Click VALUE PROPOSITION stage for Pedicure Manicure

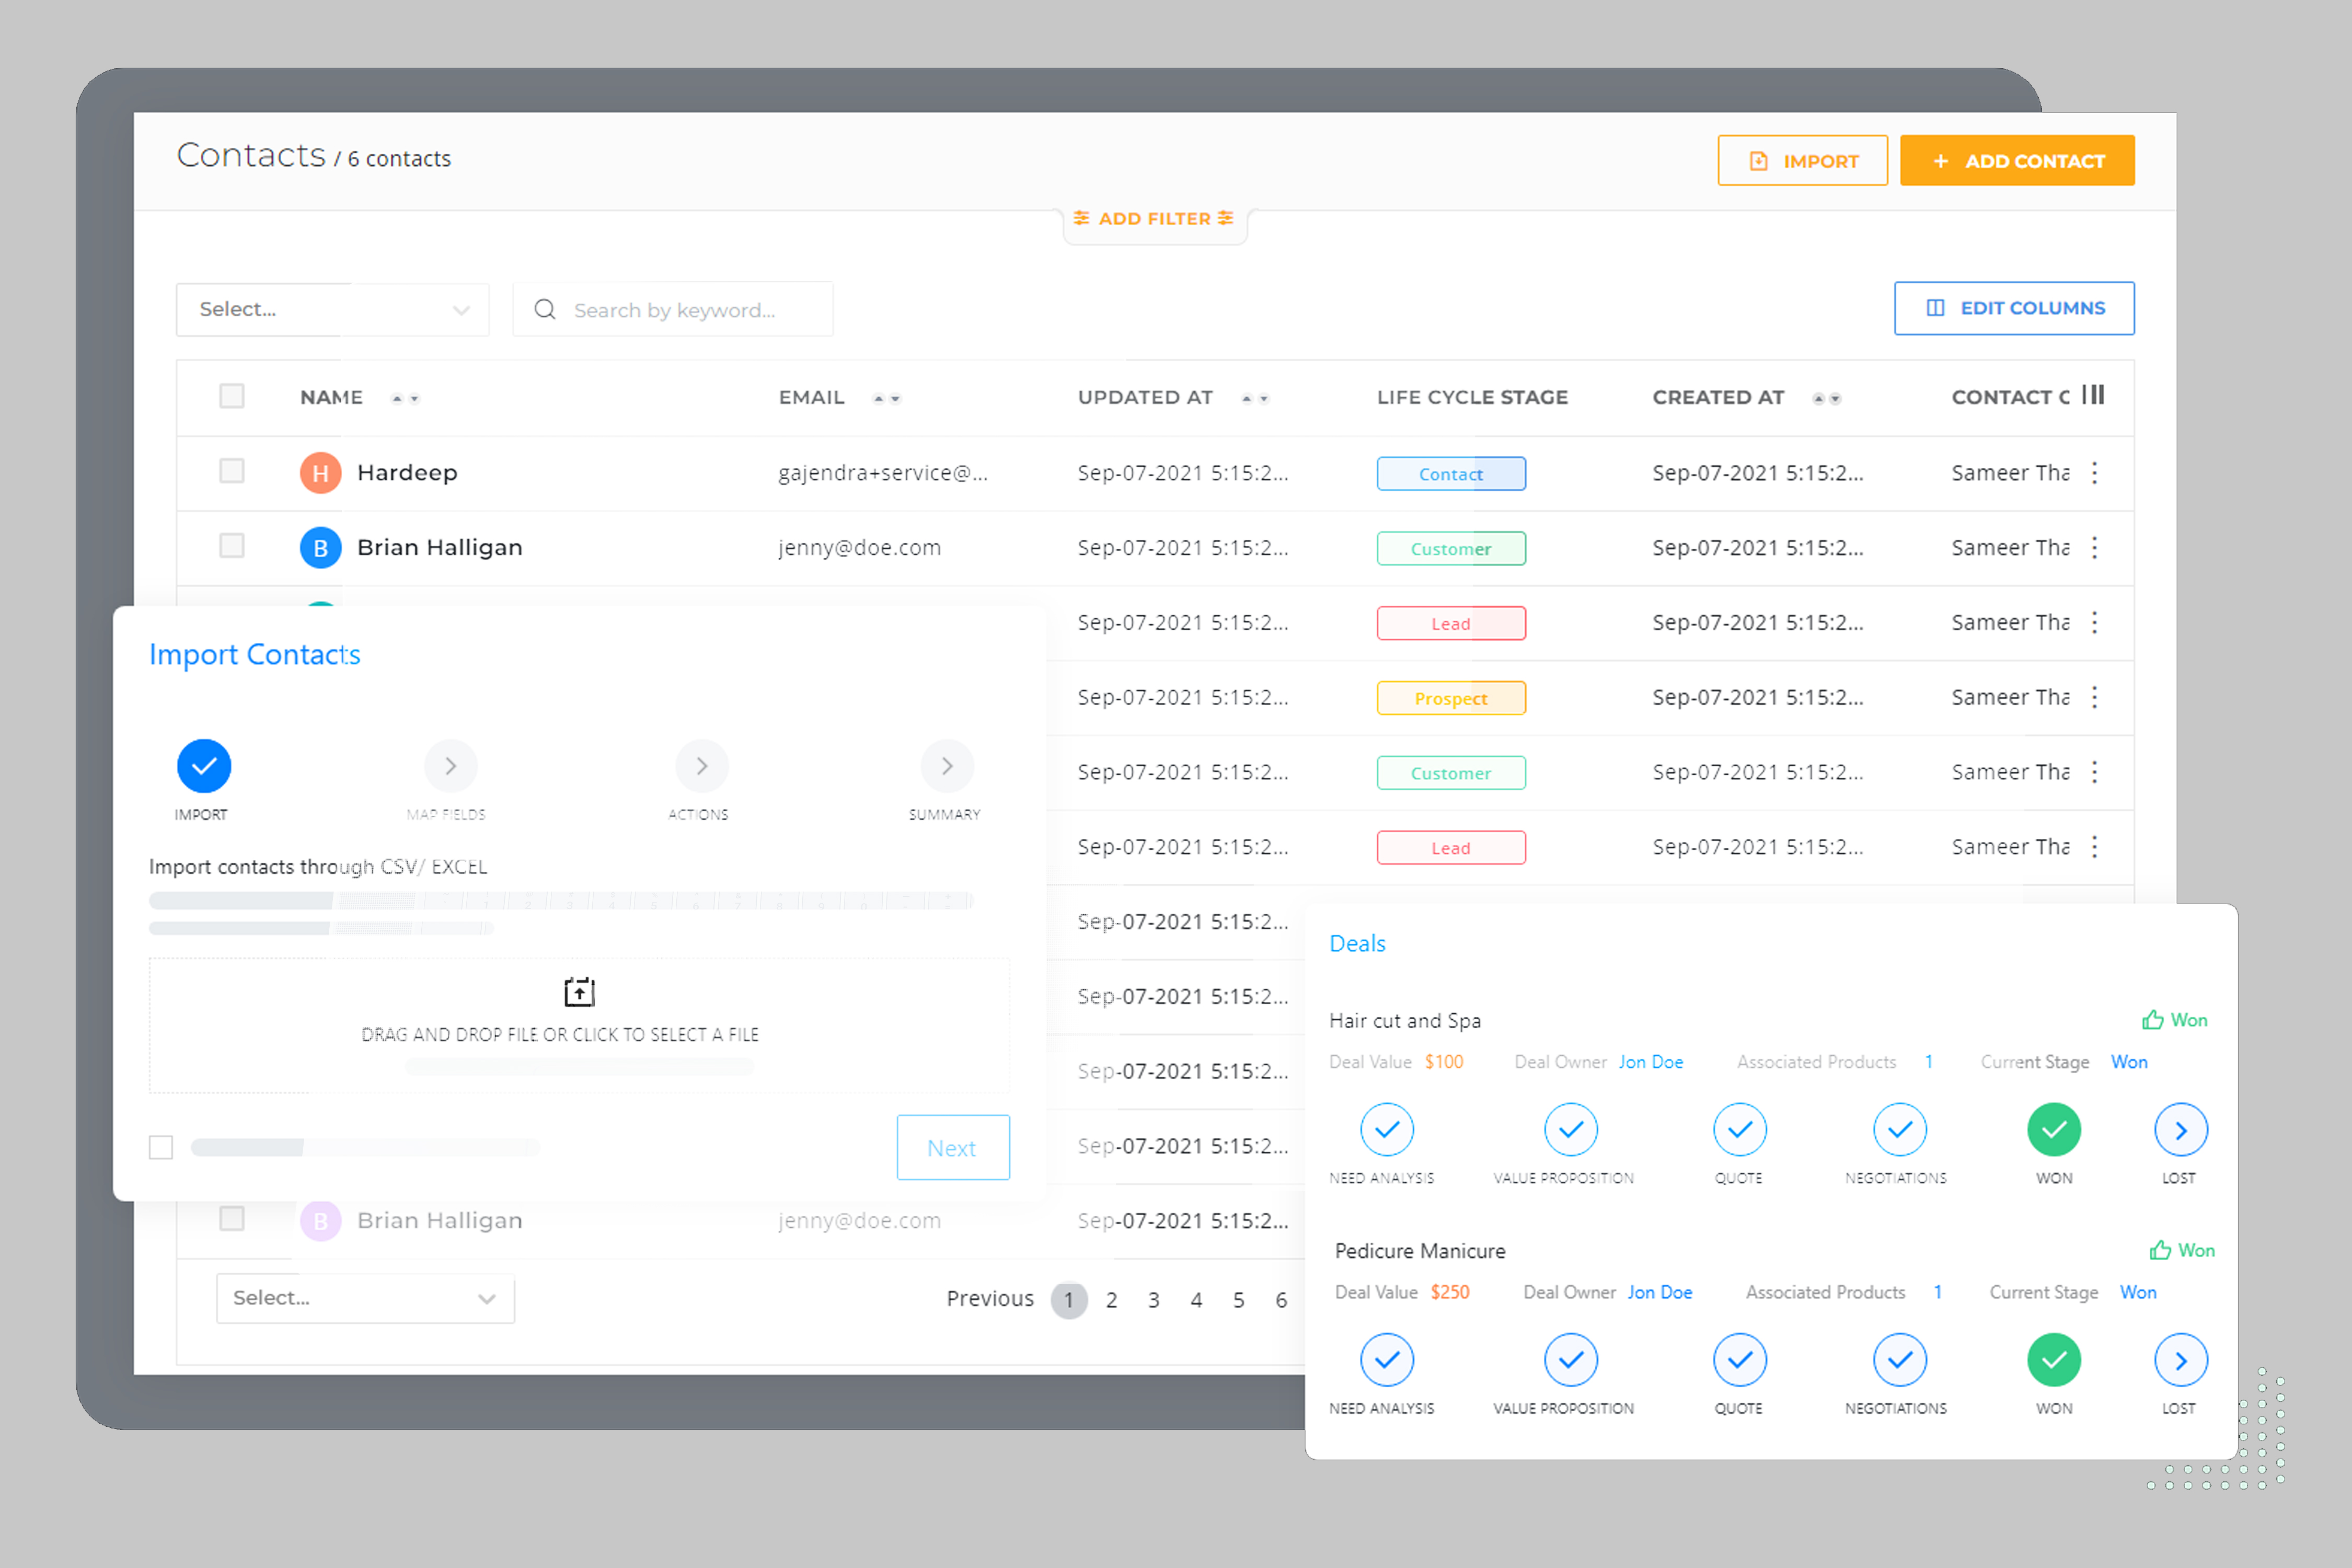[1571, 1360]
